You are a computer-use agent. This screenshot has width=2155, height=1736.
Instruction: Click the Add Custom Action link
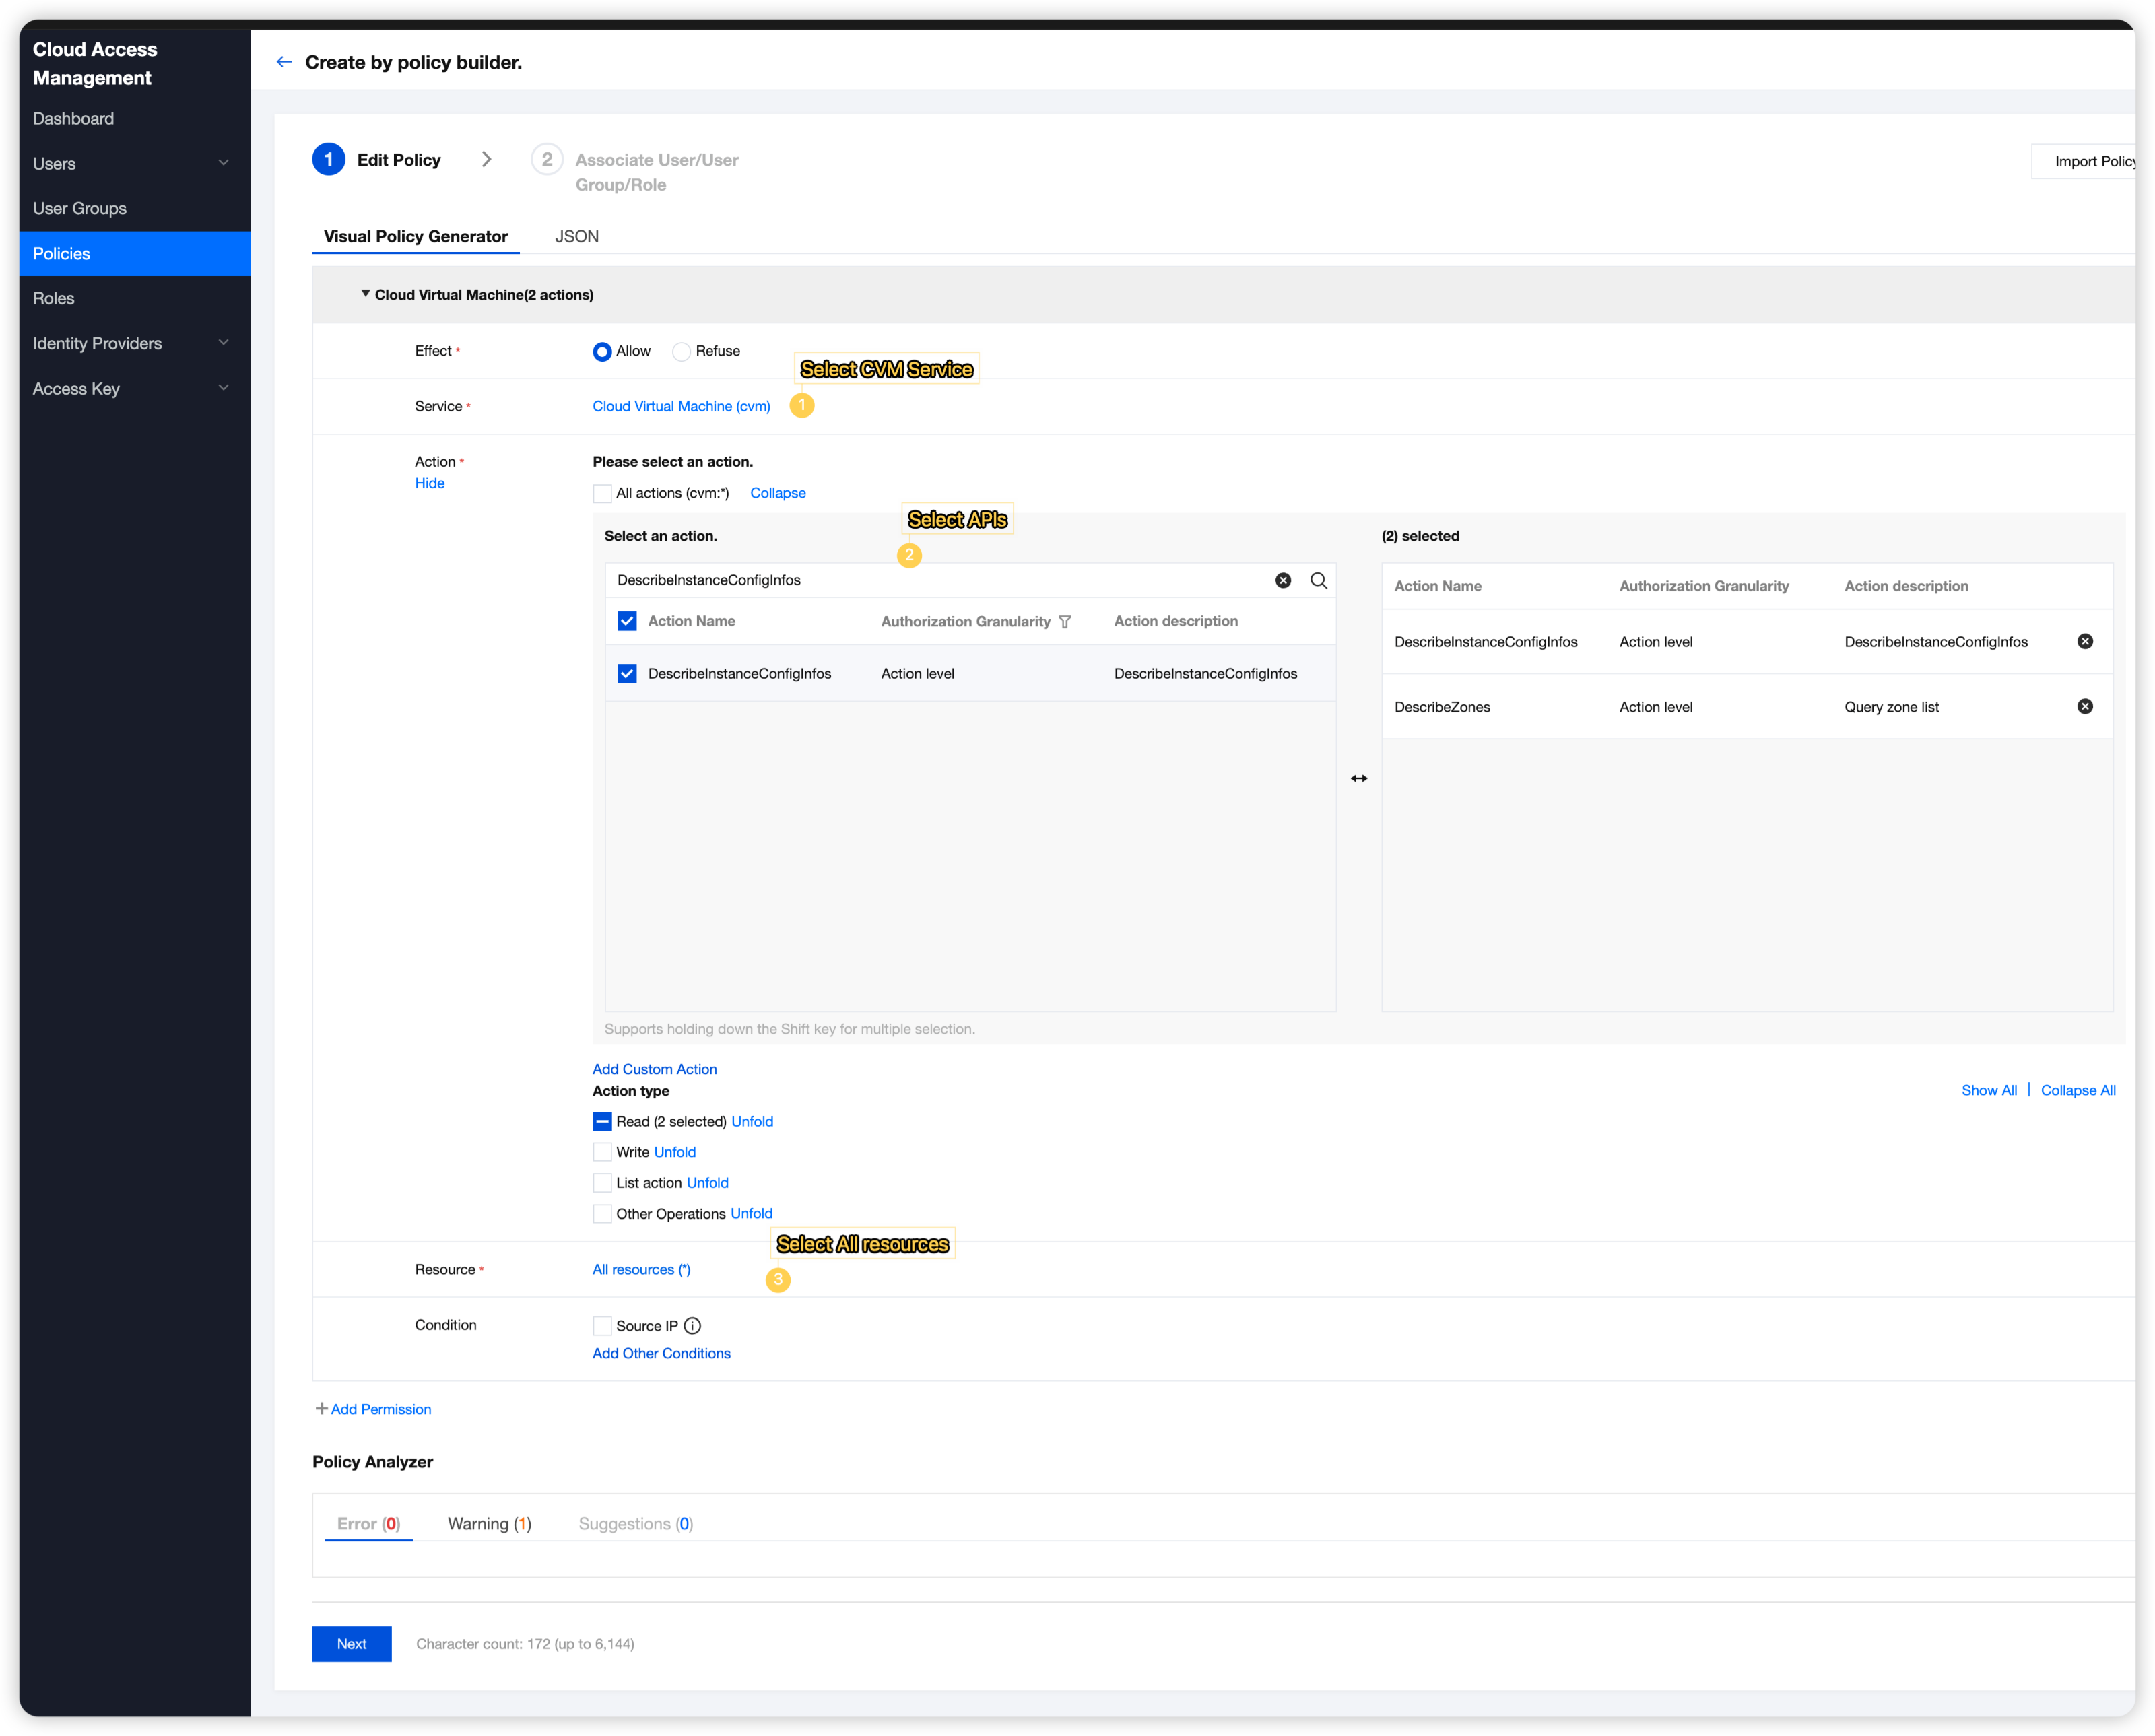654,1069
